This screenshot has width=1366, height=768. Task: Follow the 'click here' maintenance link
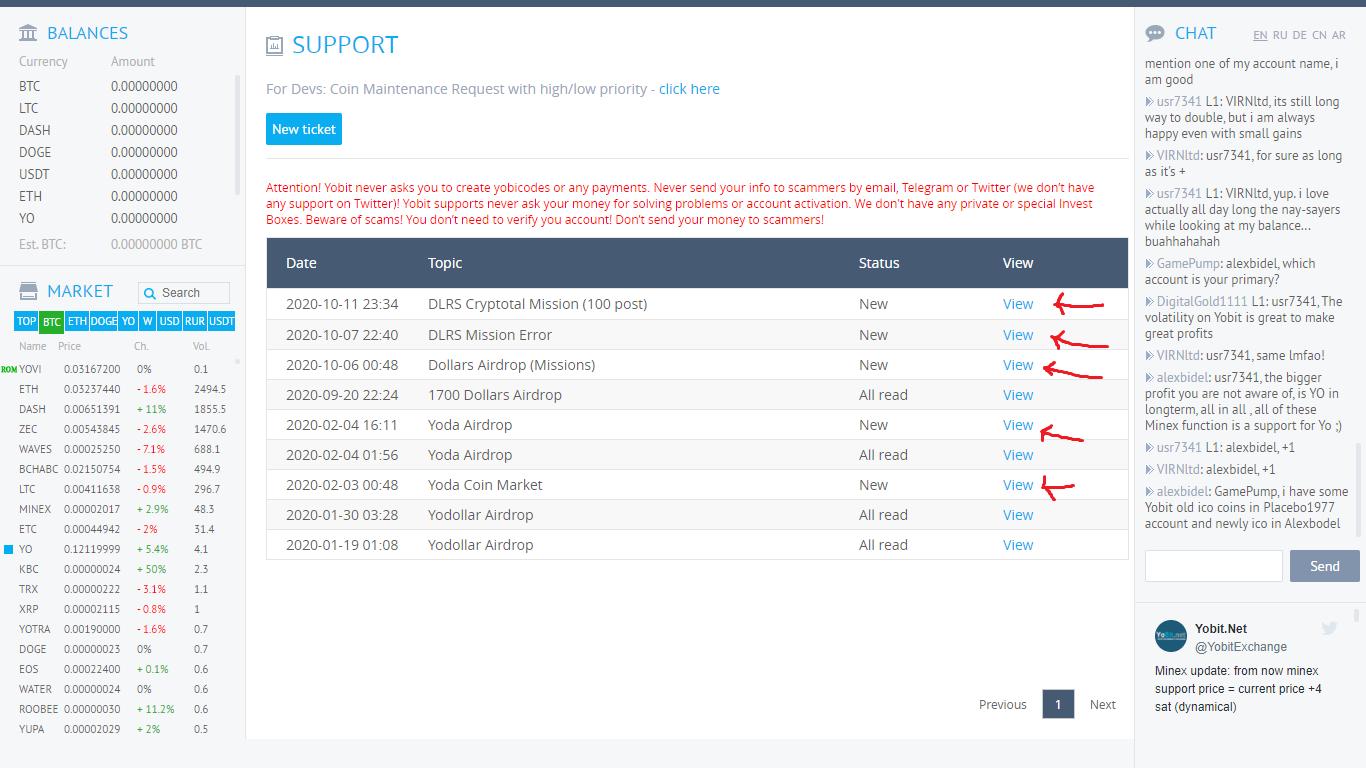689,89
